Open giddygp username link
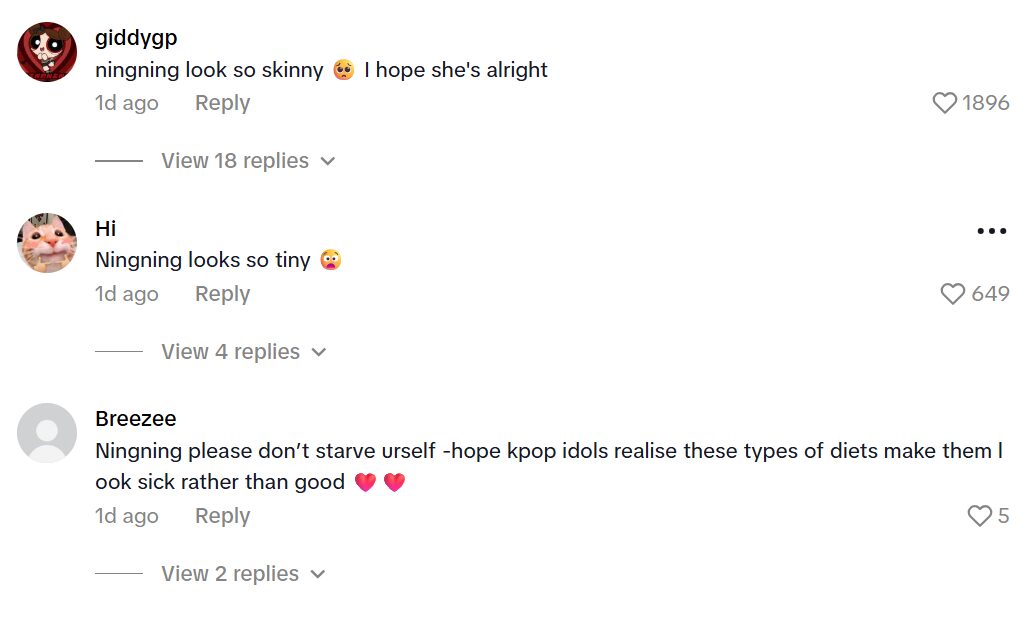1029x619 pixels. [136, 39]
